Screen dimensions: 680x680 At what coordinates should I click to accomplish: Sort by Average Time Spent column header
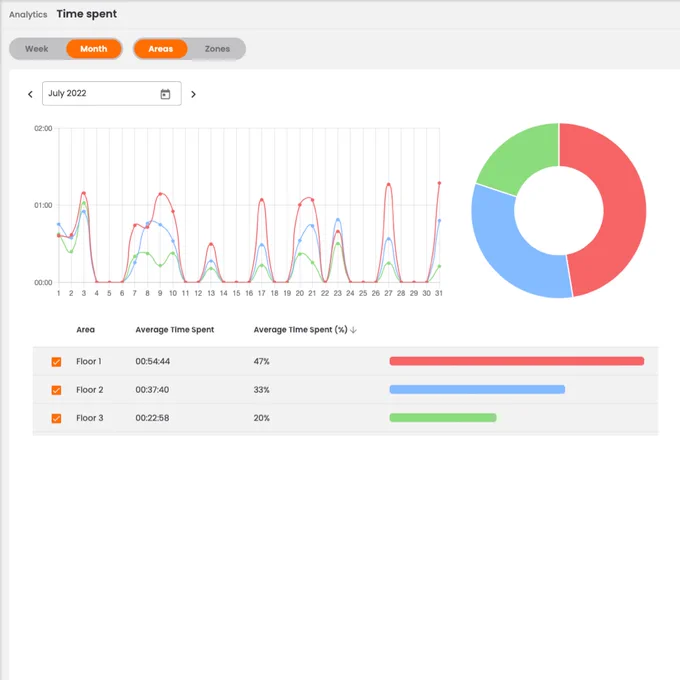tap(175, 330)
